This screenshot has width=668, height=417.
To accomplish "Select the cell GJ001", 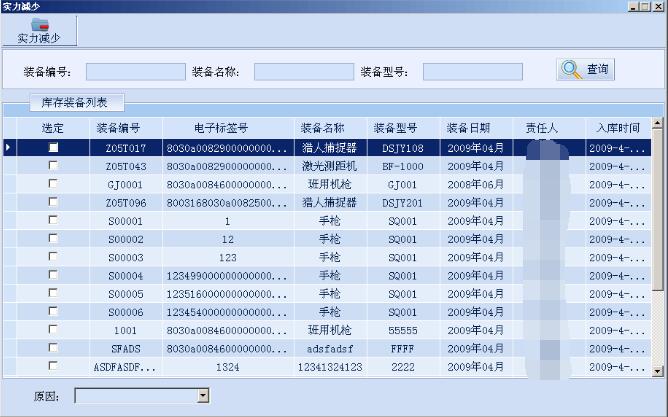I will pos(403,185).
